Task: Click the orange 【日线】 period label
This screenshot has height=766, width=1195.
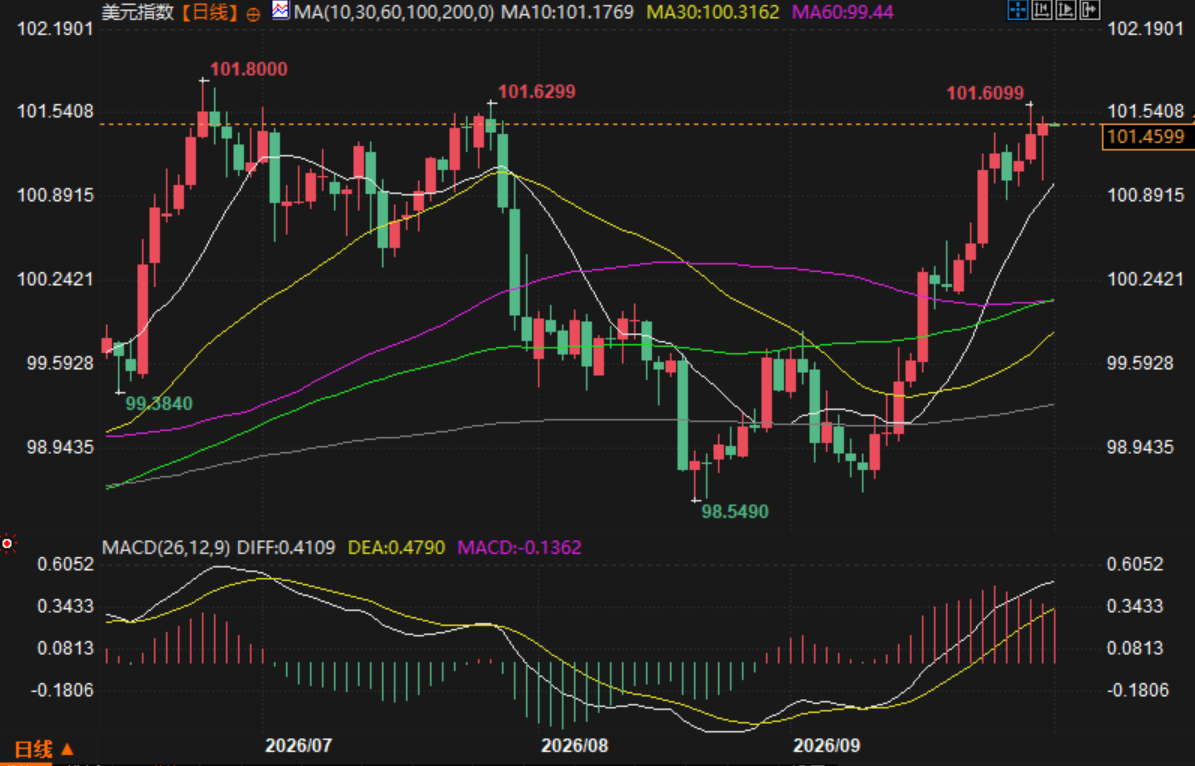Action: pyautogui.click(x=209, y=13)
